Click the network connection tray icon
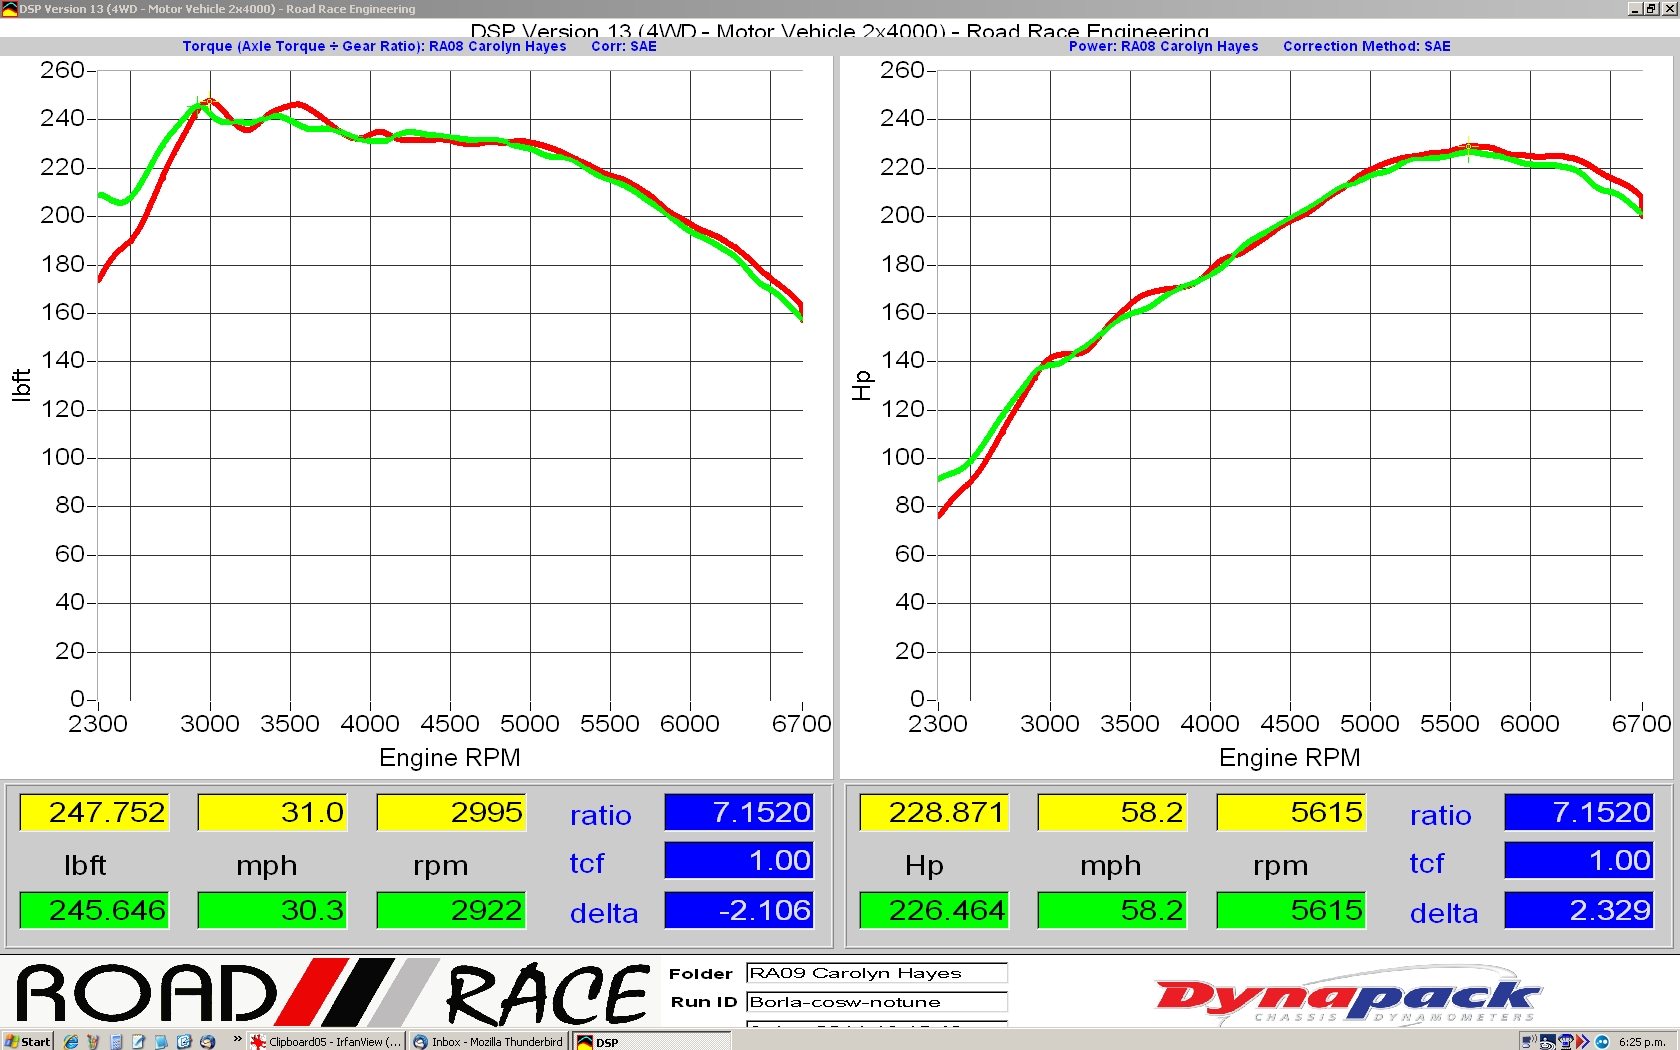The image size is (1680, 1050). point(1528,1041)
